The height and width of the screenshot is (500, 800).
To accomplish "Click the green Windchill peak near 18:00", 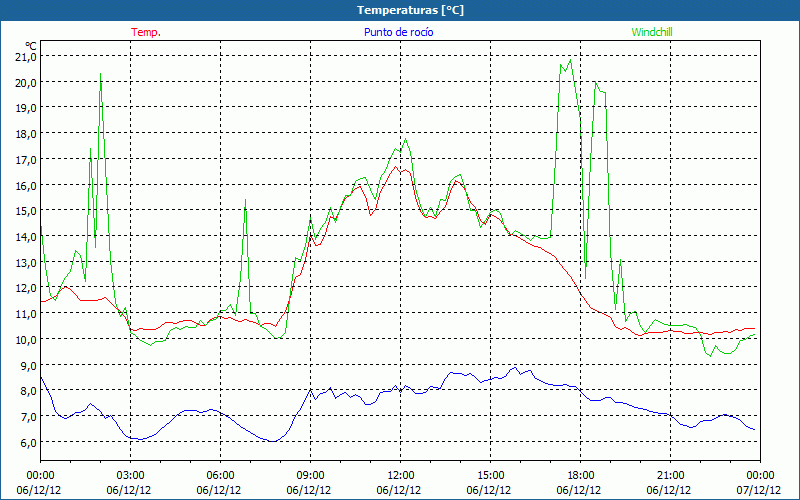I will tap(570, 60).
